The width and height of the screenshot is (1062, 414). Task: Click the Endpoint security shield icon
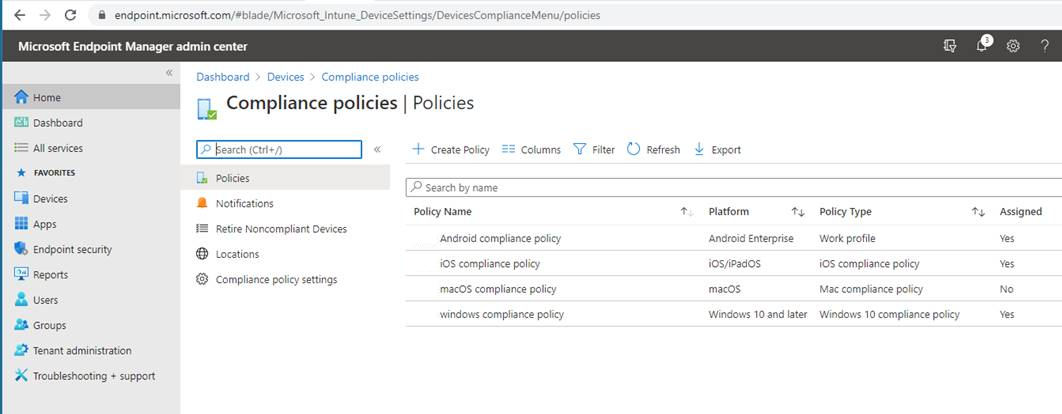click(21, 249)
